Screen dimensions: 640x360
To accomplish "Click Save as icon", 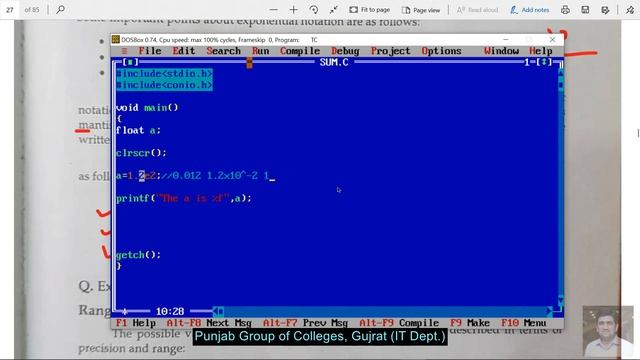I will point(605,9).
